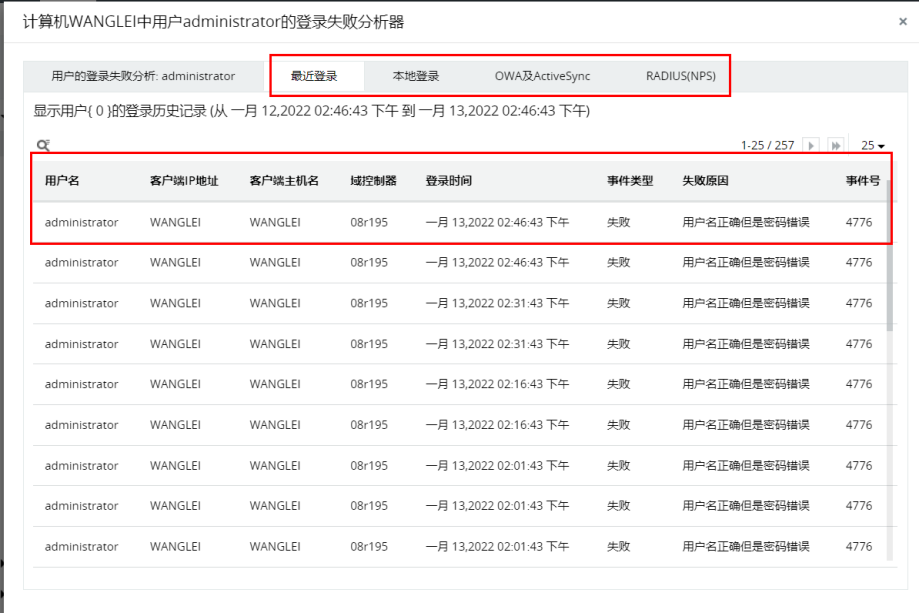Select the RADIUS(NPS) tab
This screenshot has width=919, height=613.
[680, 76]
